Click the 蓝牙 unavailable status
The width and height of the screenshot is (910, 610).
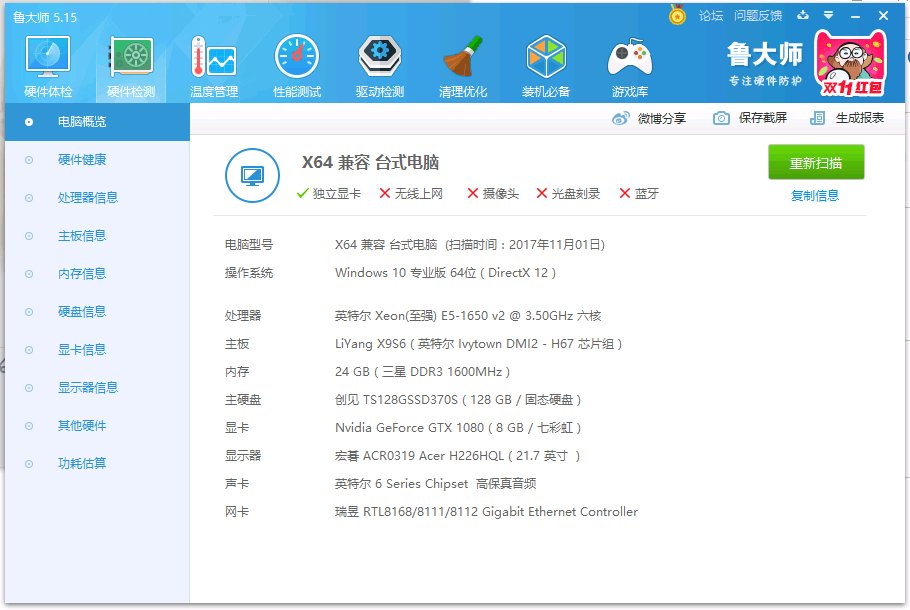click(639, 194)
